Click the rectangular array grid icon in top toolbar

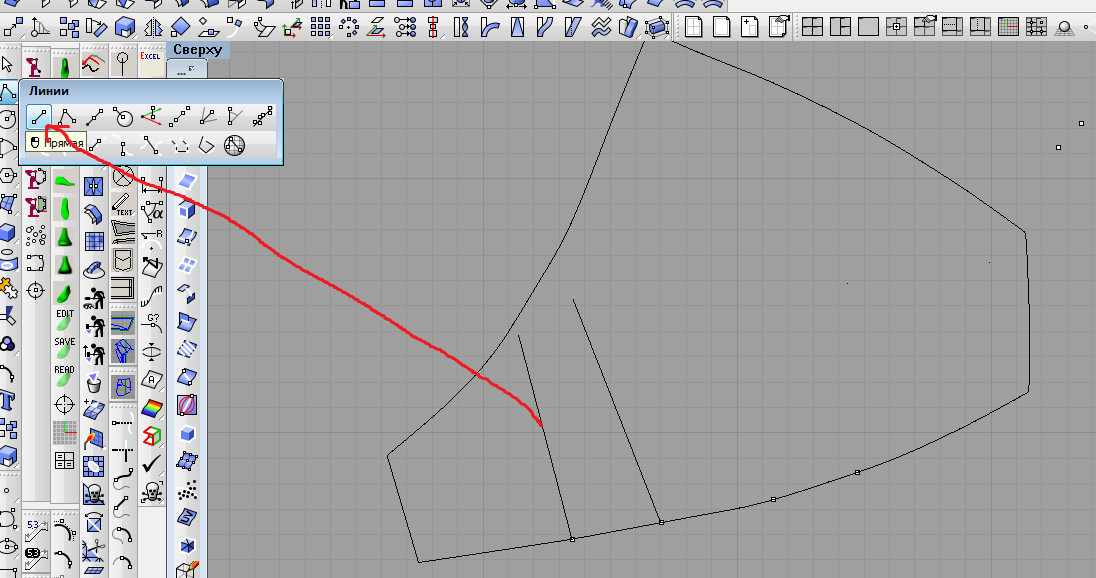(x=320, y=27)
